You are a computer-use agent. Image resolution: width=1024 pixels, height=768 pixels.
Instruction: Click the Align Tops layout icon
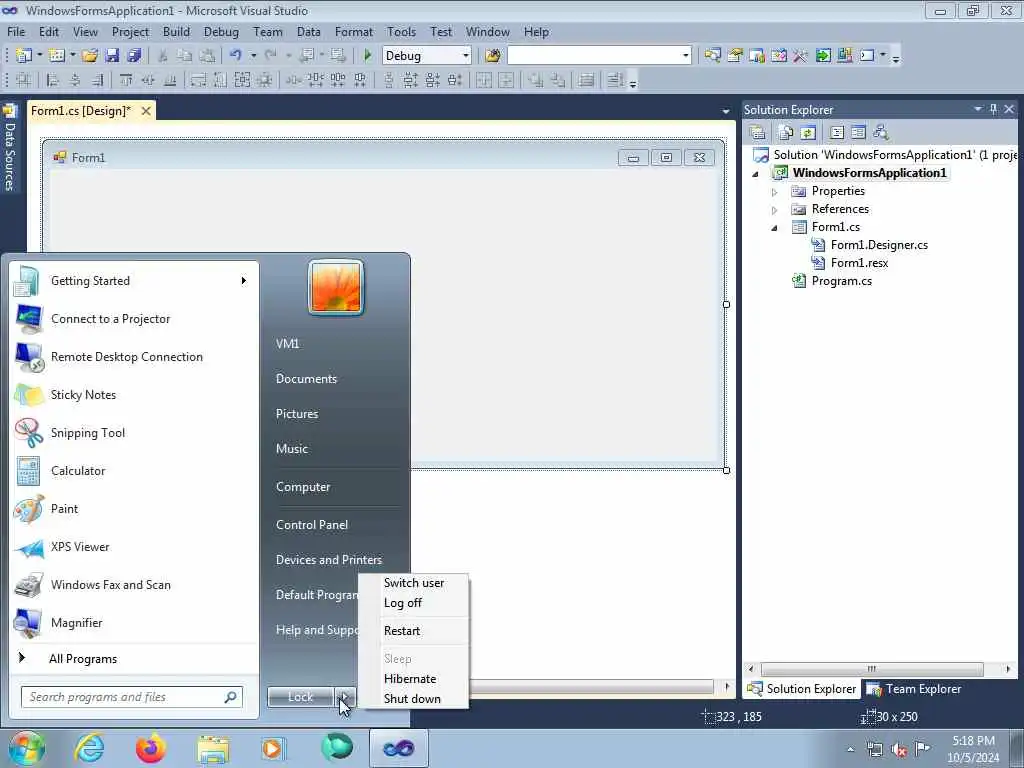coord(125,80)
